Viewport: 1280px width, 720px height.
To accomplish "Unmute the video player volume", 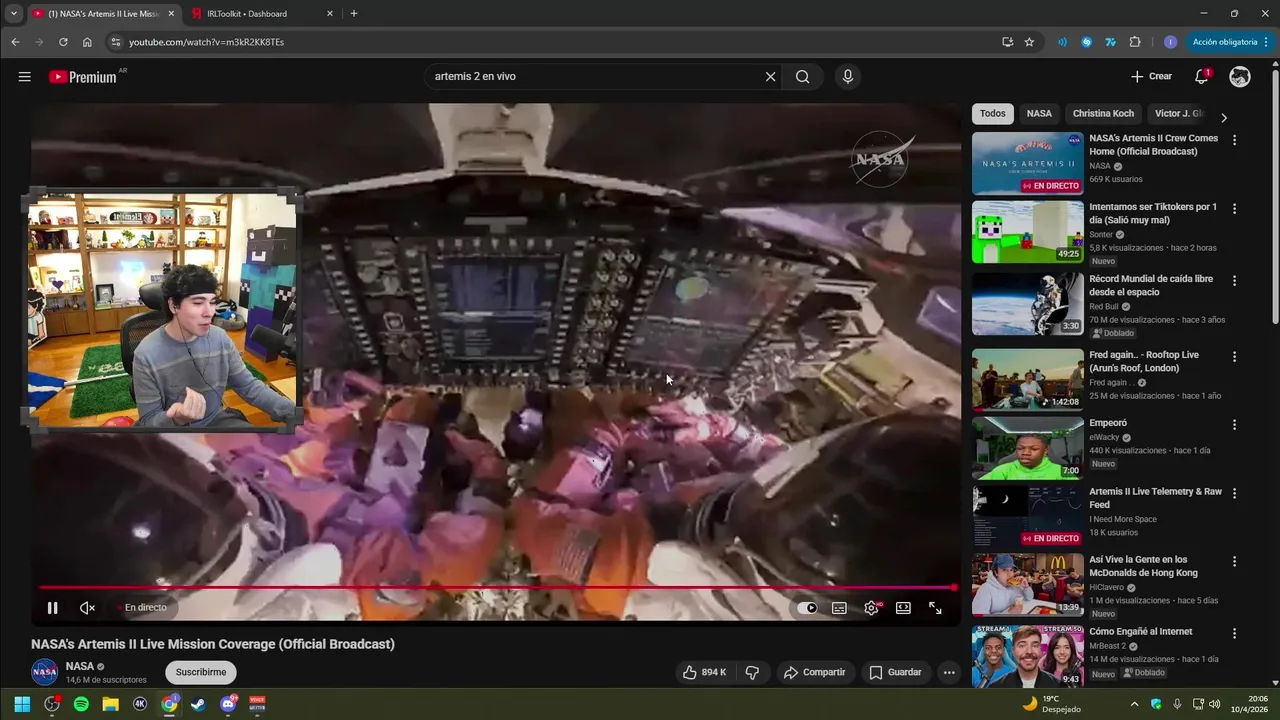I will click(87, 608).
